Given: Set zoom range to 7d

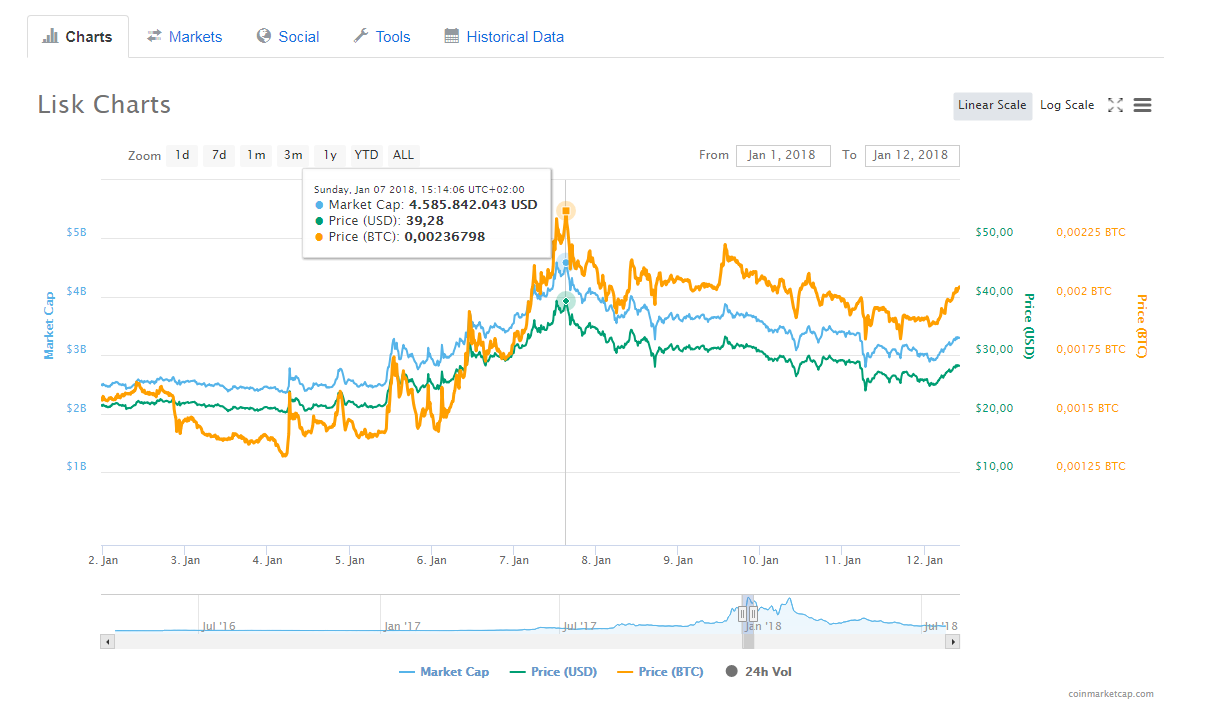Looking at the screenshot, I should 219,155.
